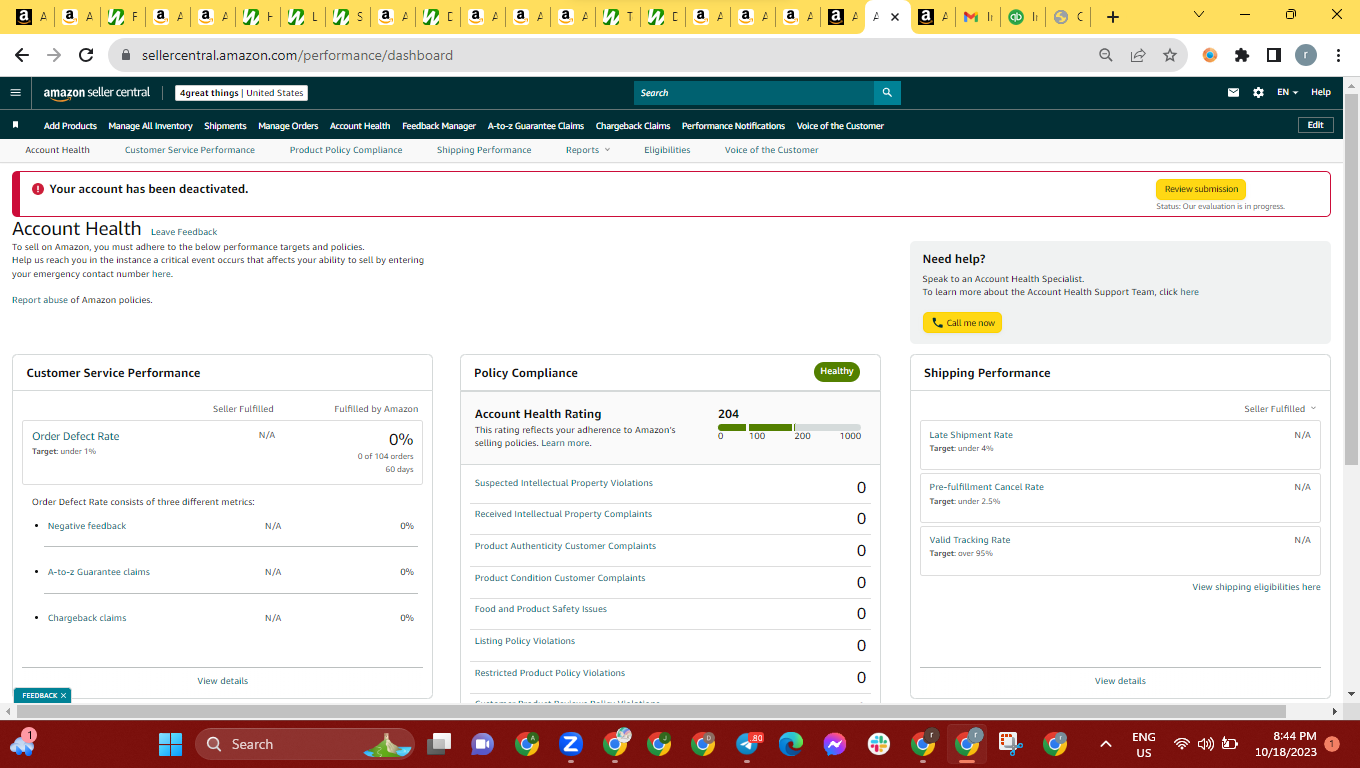
Task: Click the Leave Feedback link
Action: 184,232
